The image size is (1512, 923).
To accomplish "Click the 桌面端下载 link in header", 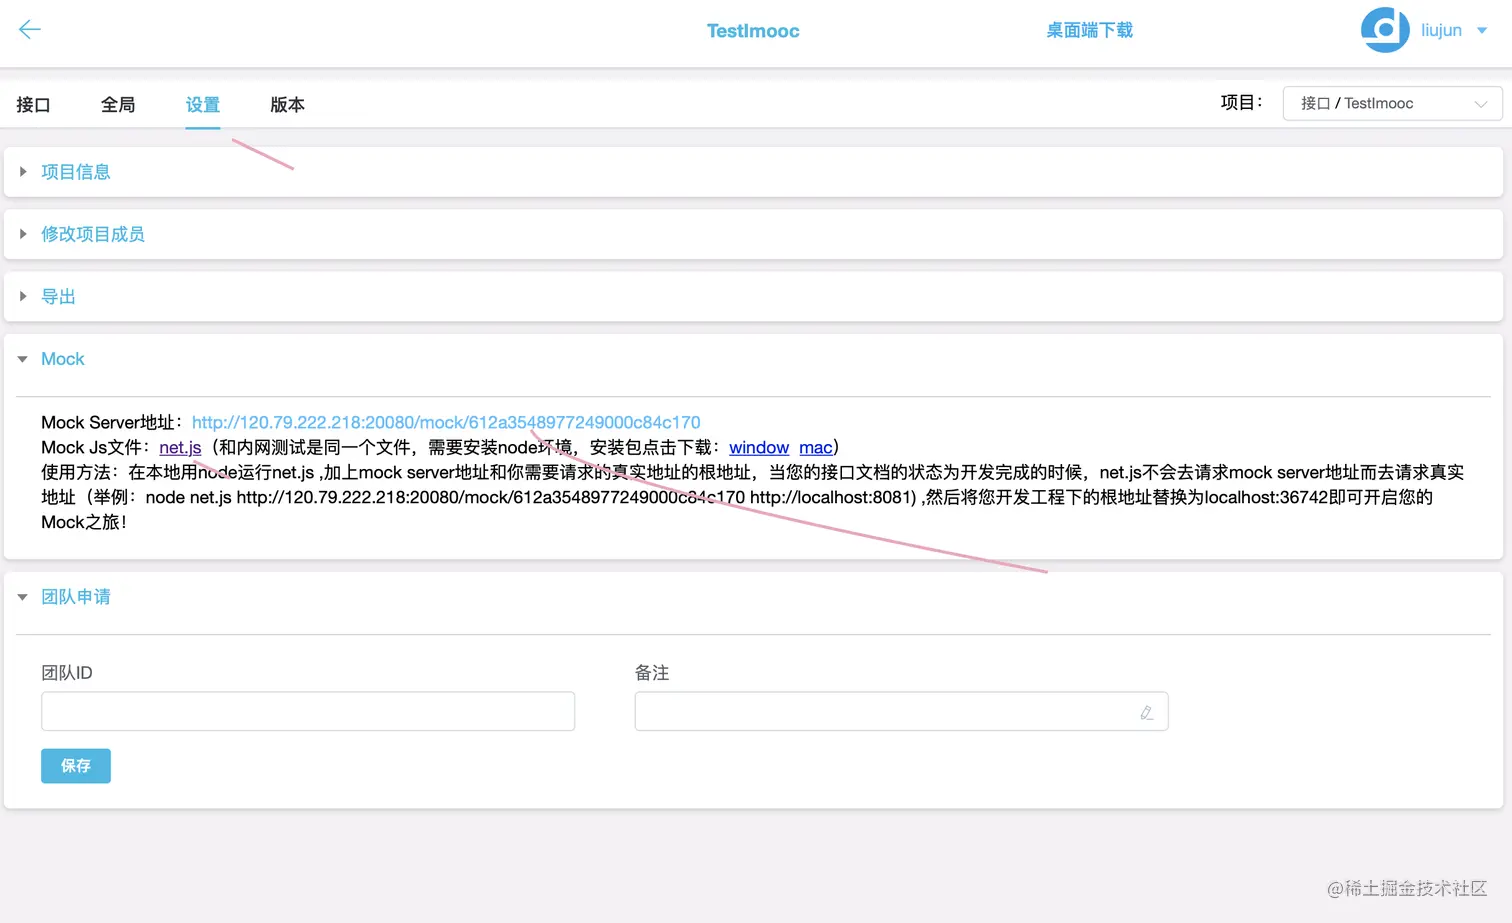I will pyautogui.click(x=1090, y=30).
